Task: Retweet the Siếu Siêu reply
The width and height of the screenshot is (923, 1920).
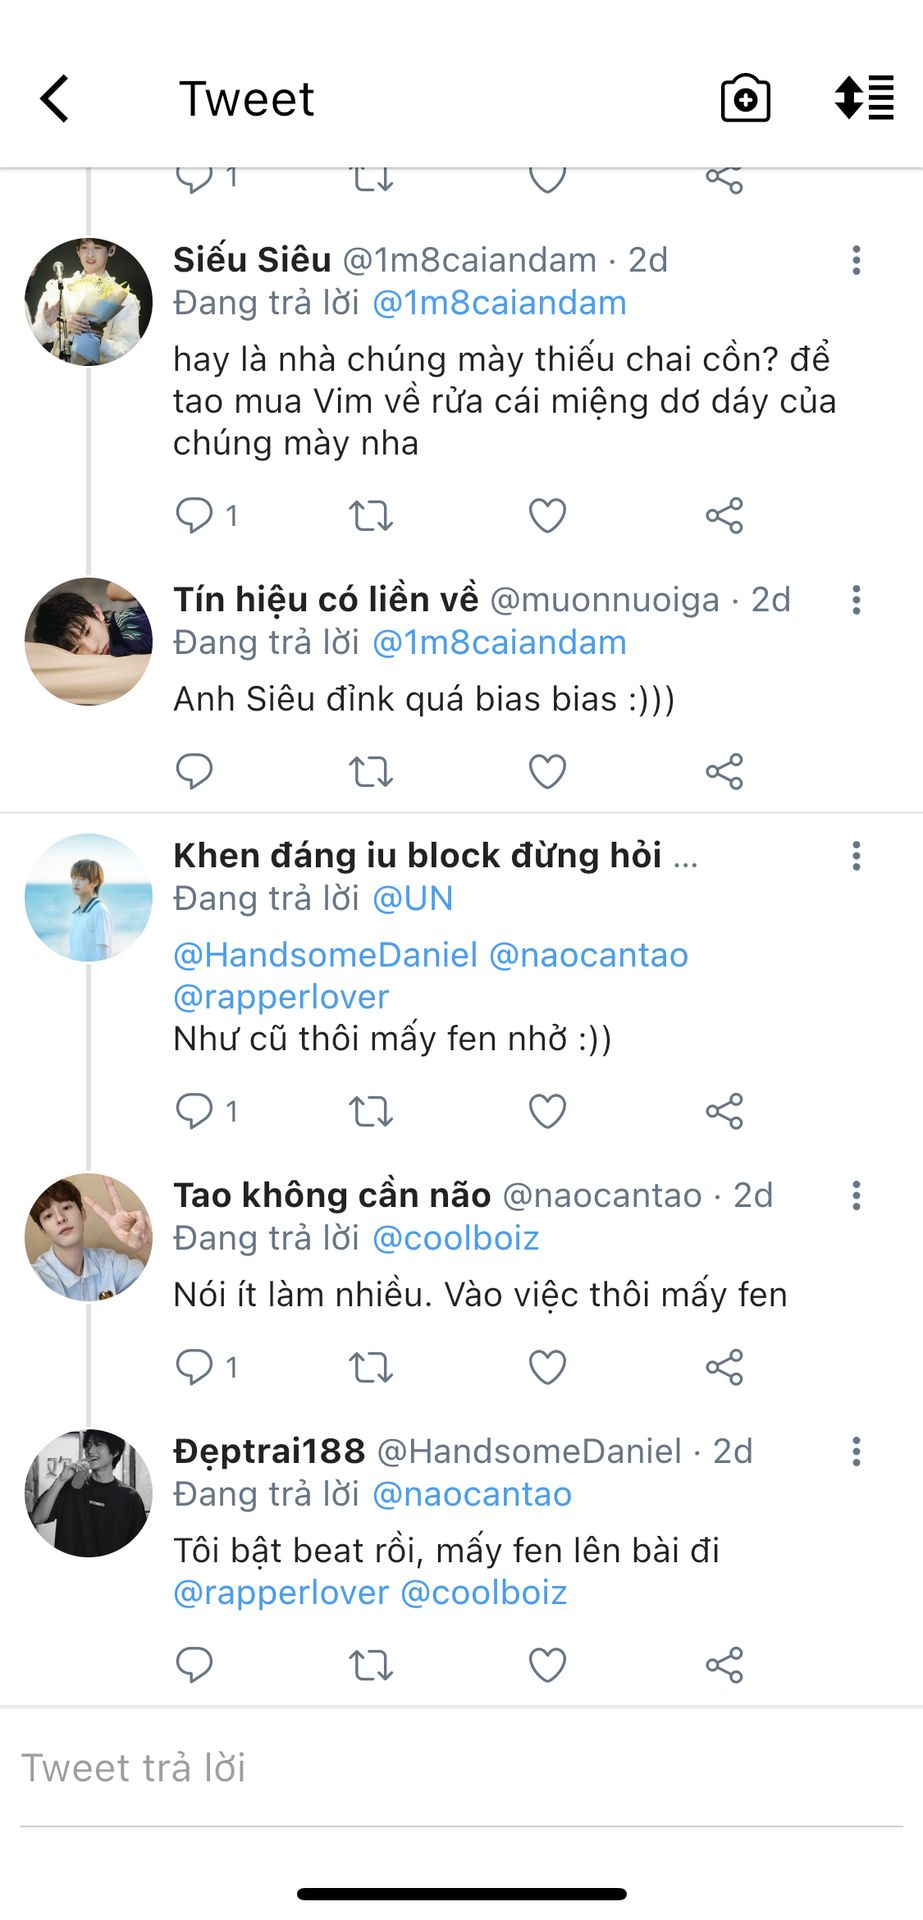Action: [x=370, y=516]
